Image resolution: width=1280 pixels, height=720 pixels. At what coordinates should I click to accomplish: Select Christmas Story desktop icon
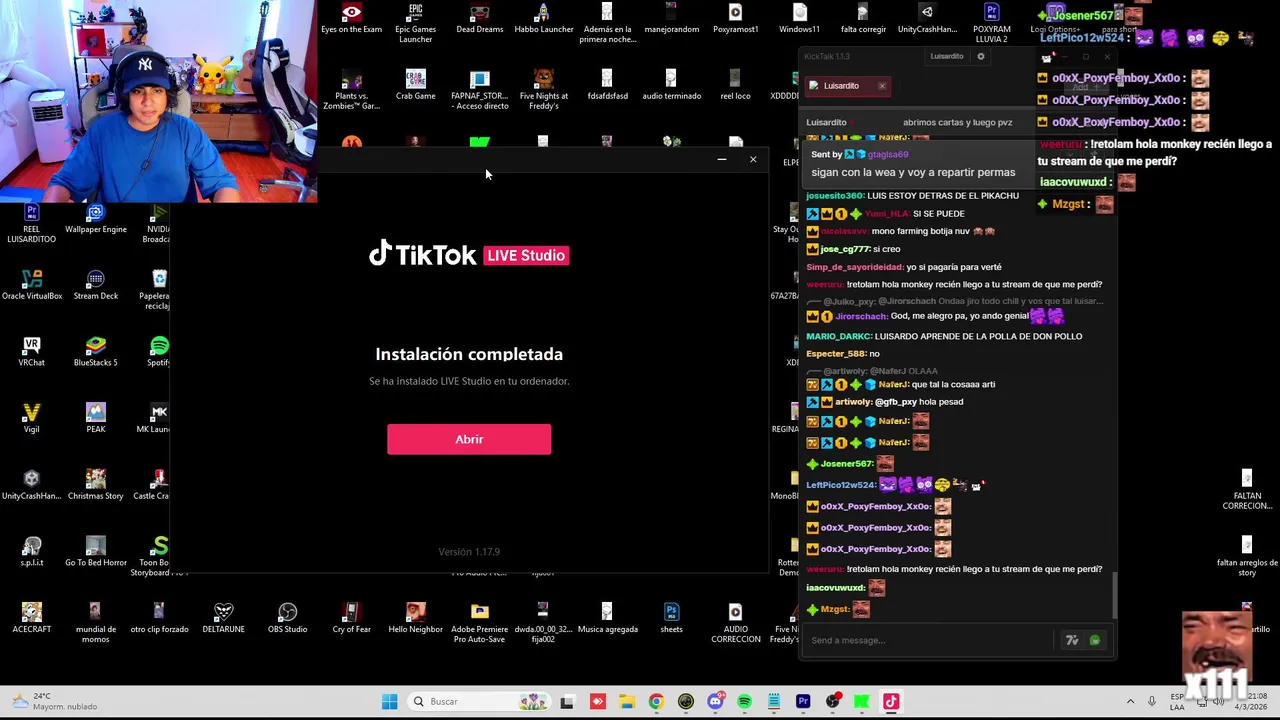95,485
